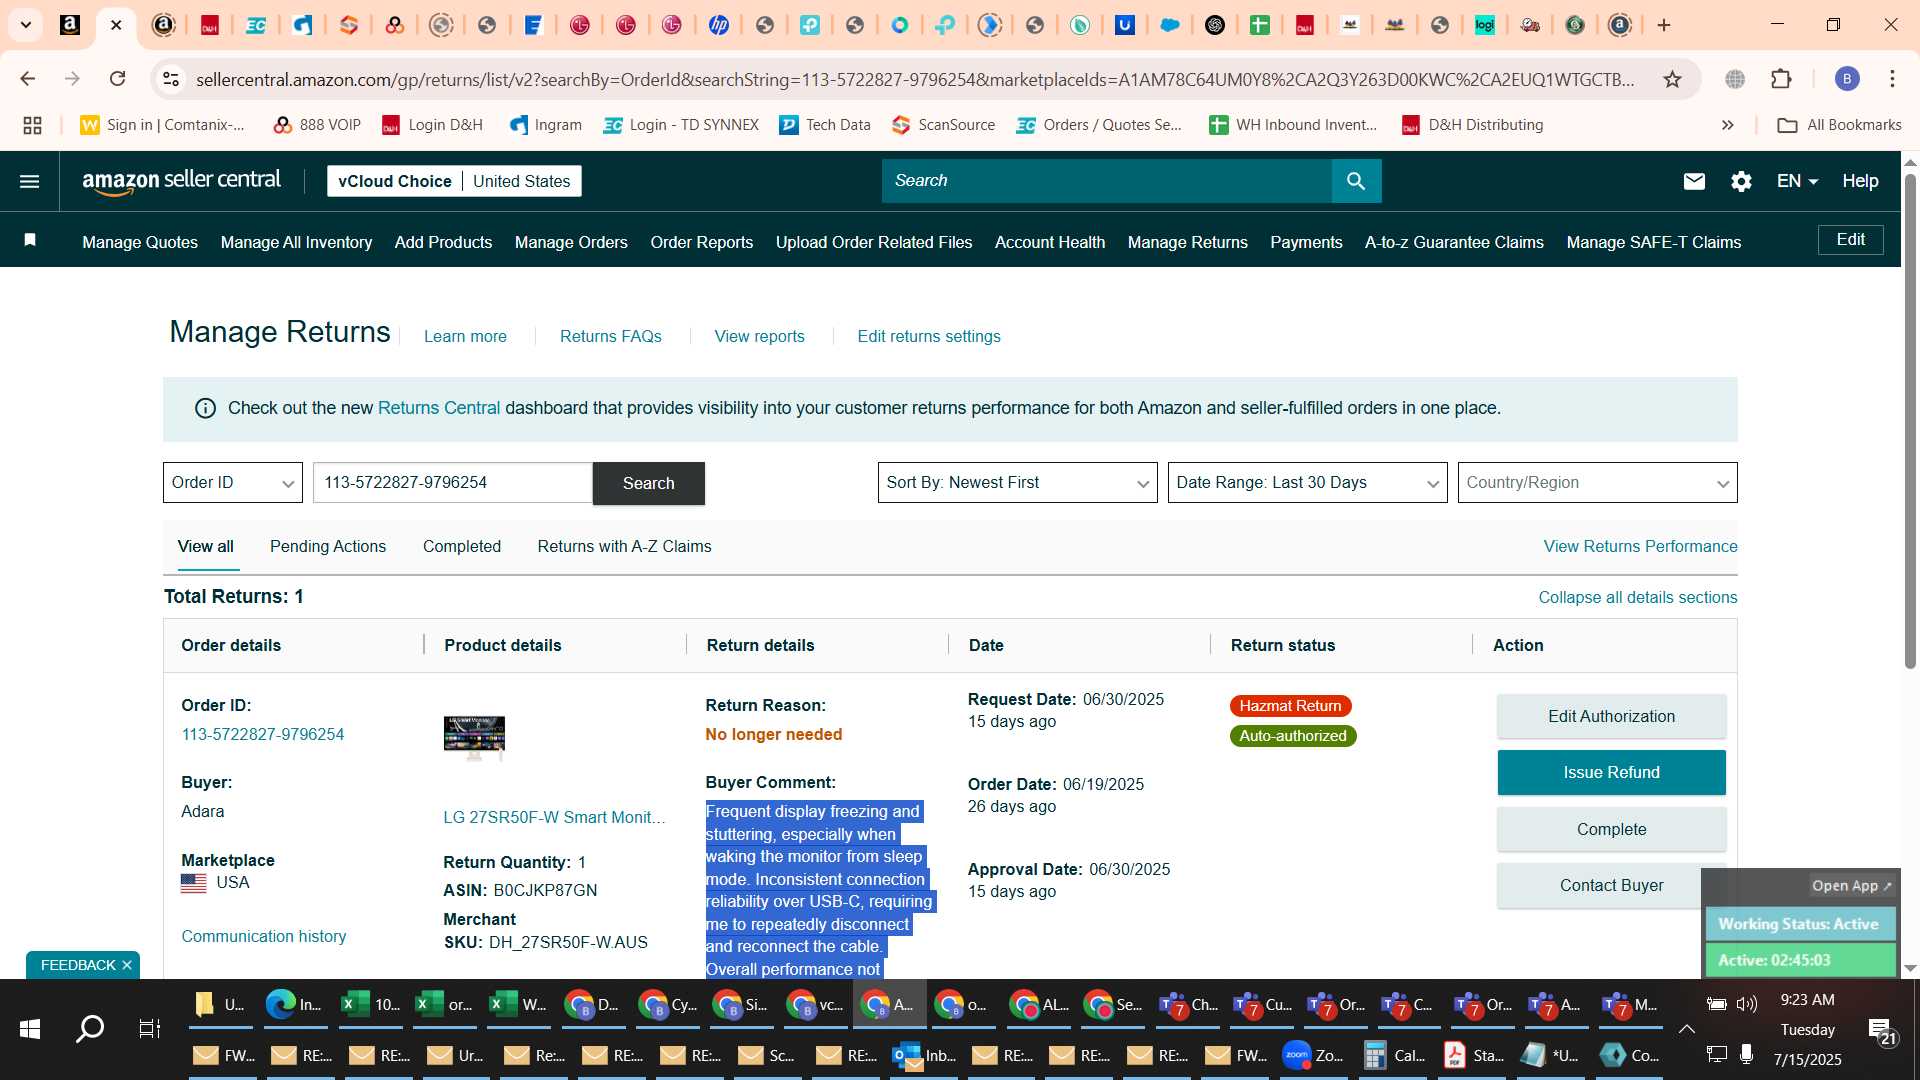Open Account Health menu item
This screenshot has height=1080, width=1920.
click(x=1049, y=242)
